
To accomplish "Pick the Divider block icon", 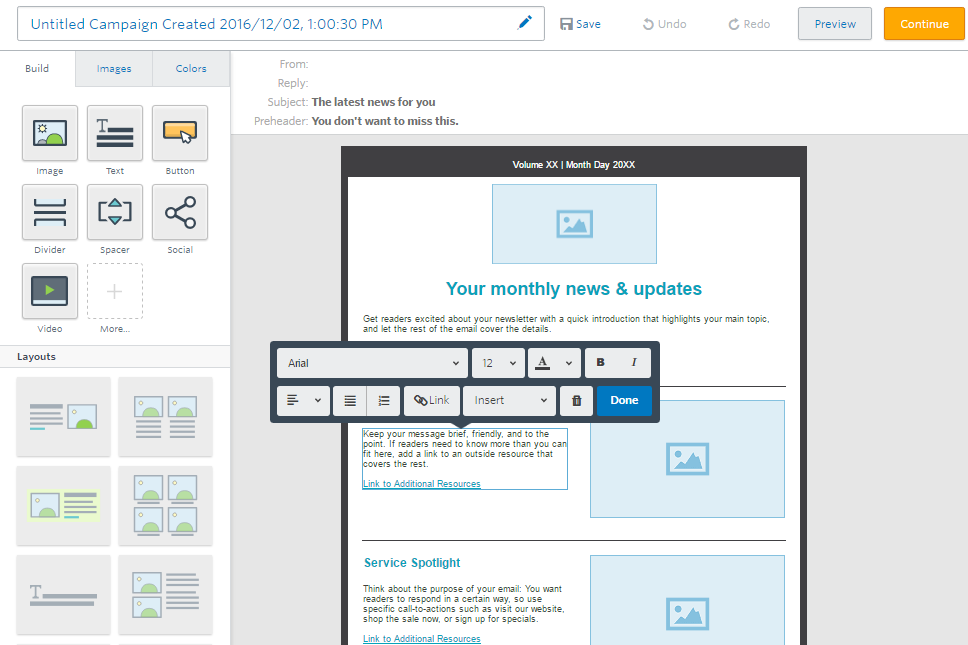I will point(50,212).
